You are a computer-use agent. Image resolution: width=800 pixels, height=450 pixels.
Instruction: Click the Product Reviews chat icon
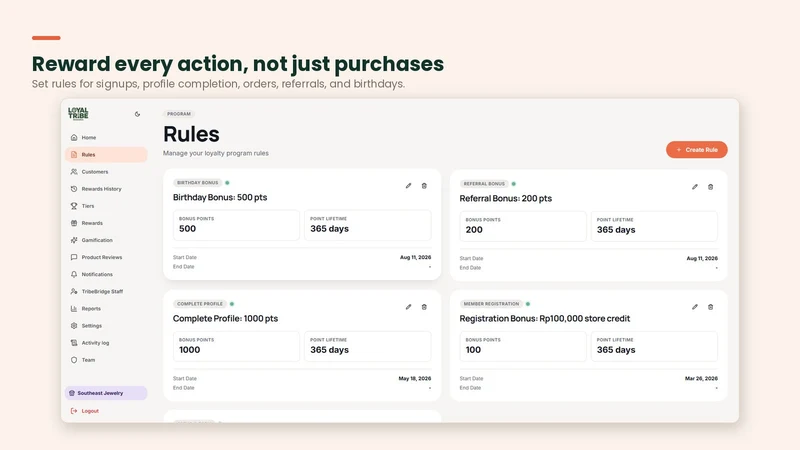[x=74, y=257]
